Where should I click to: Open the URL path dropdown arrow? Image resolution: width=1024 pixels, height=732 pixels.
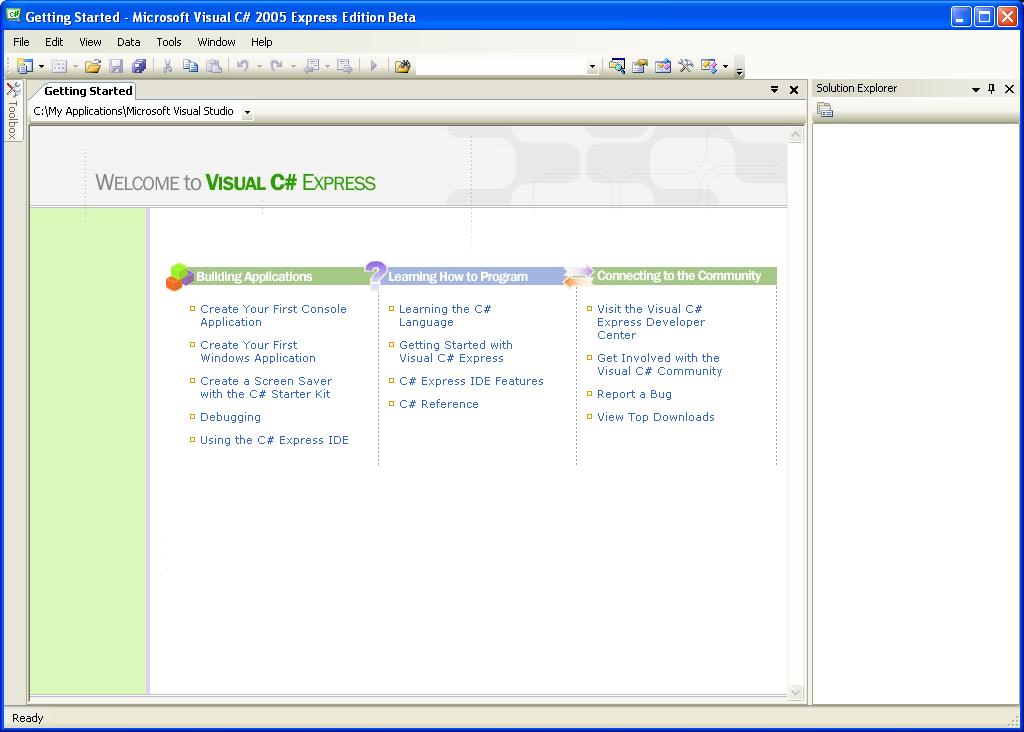[x=248, y=112]
